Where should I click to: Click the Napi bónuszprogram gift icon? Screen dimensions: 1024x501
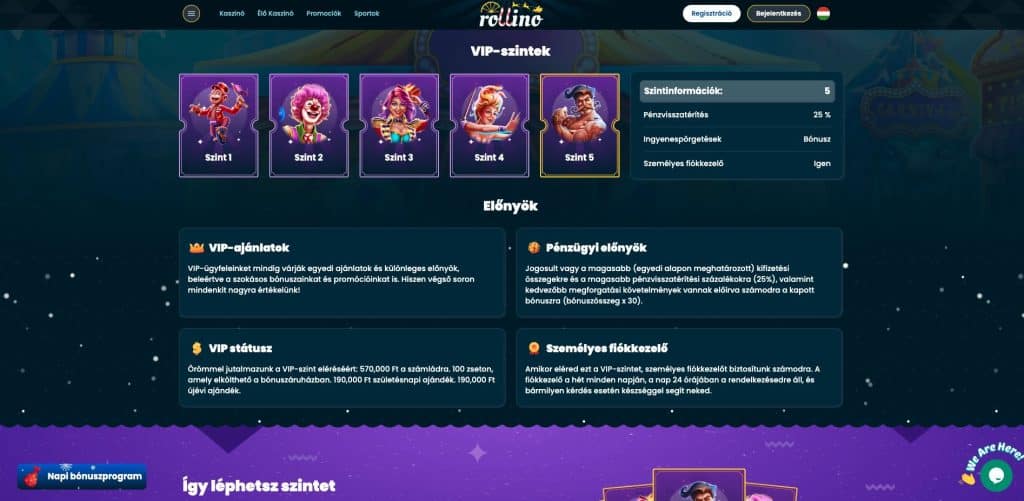point(32,477)
